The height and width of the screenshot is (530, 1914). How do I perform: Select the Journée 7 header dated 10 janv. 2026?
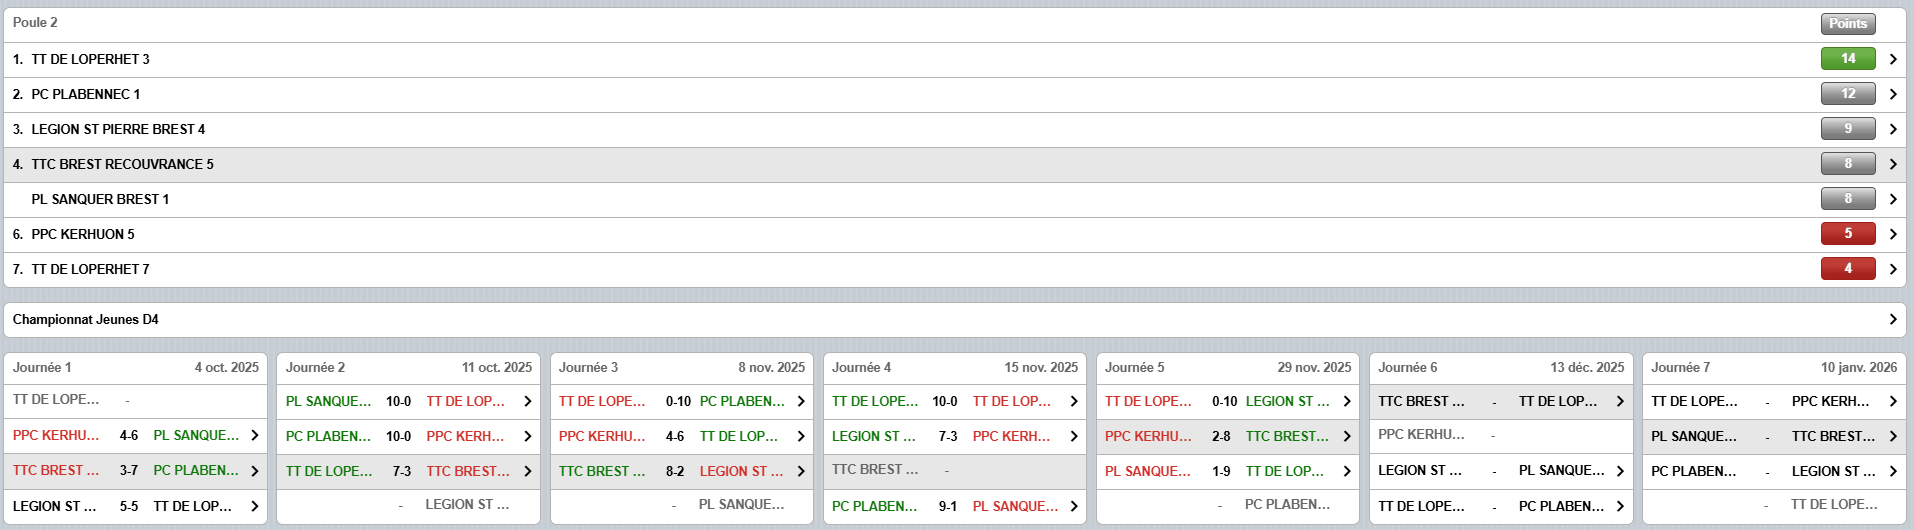tap(1773, 367)
